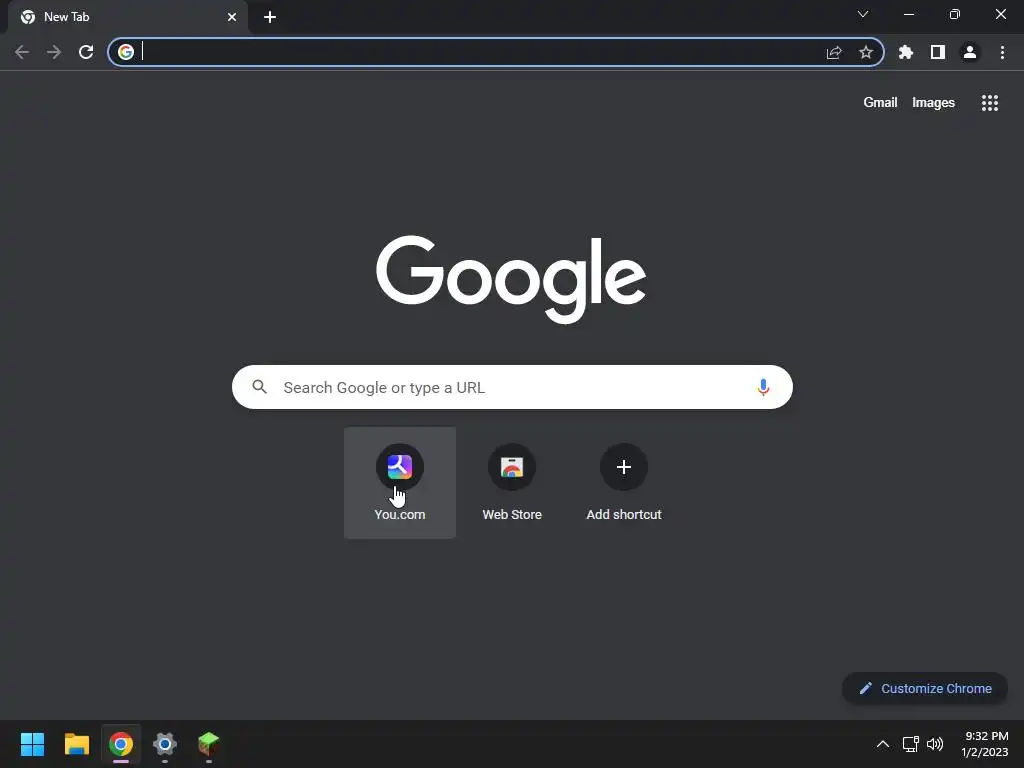Open the Images link
This screenshot has width=1024, height=768.
(933, 103)
